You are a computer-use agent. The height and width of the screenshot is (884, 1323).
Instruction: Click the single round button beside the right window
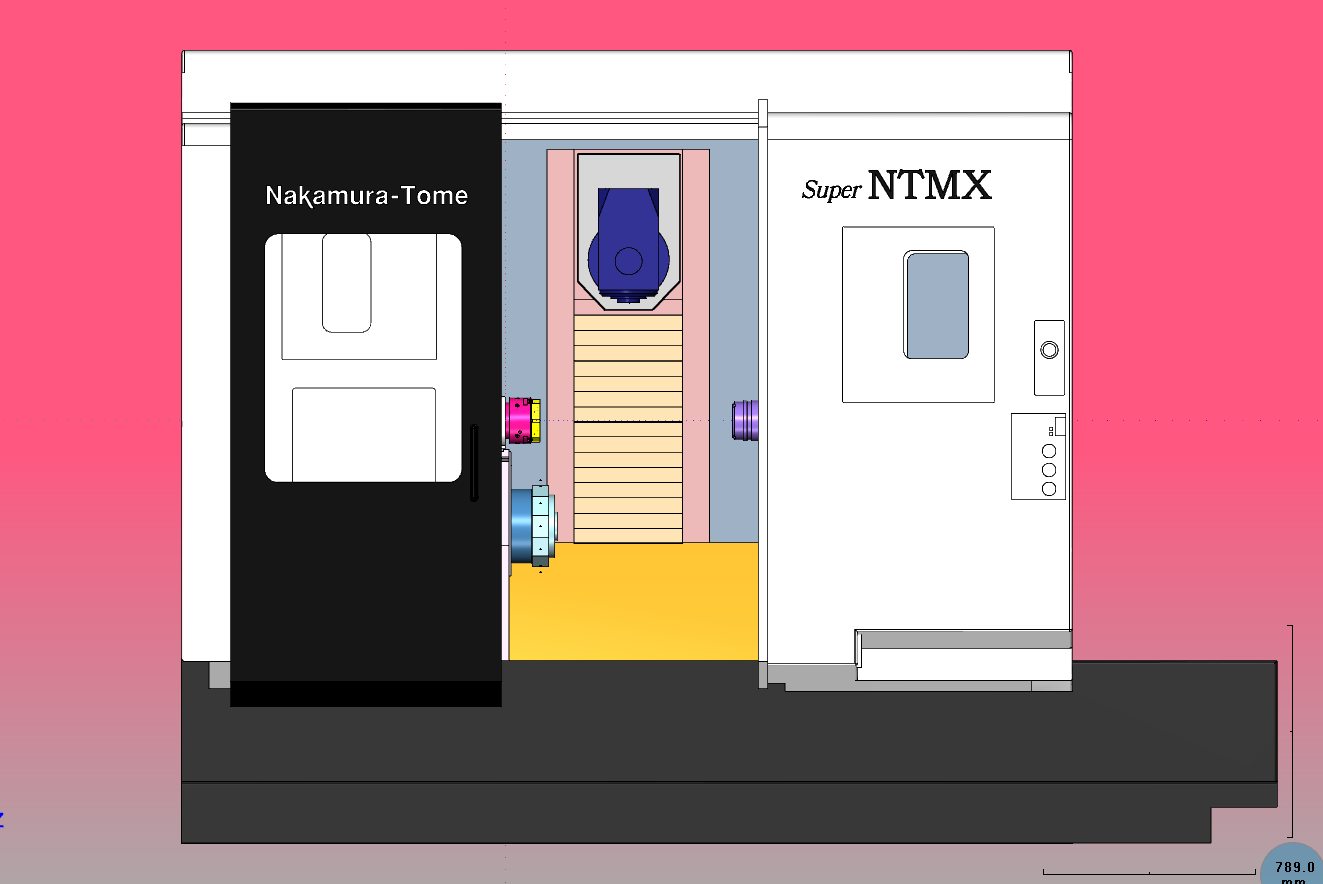pyautogui.click(x=1049, y=350)
